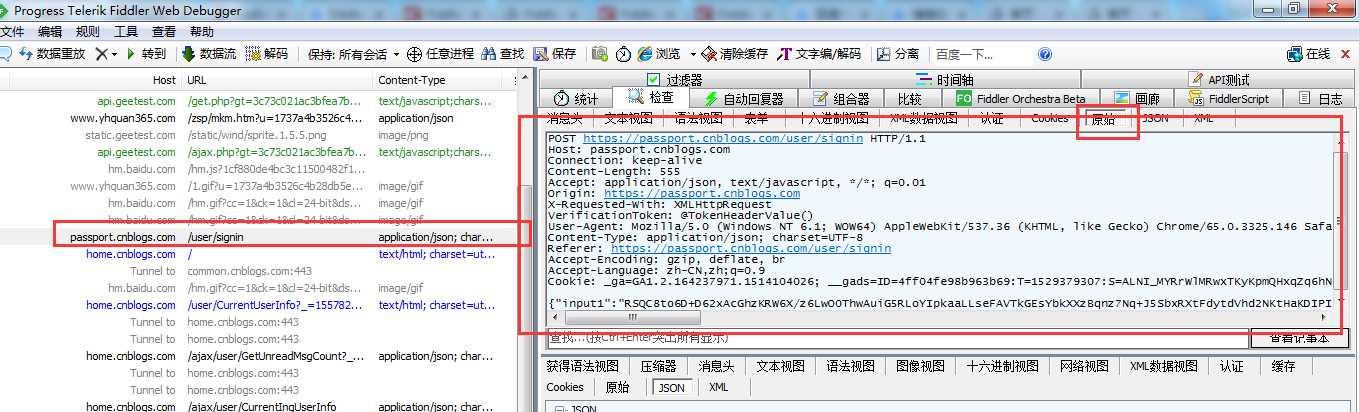Select the api.geetest.com /get.php session row
Viewport: 1359px width, 412px height.
260,101
